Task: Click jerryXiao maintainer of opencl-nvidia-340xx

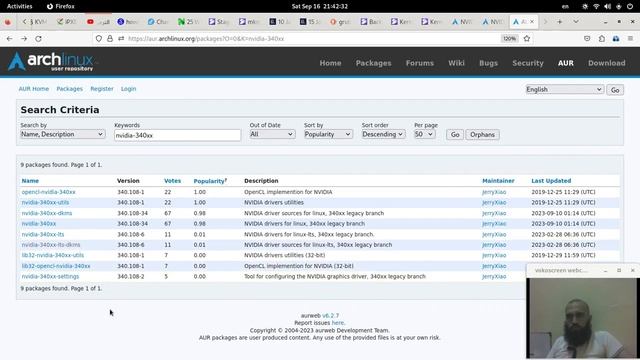Action: click(494, 192)
